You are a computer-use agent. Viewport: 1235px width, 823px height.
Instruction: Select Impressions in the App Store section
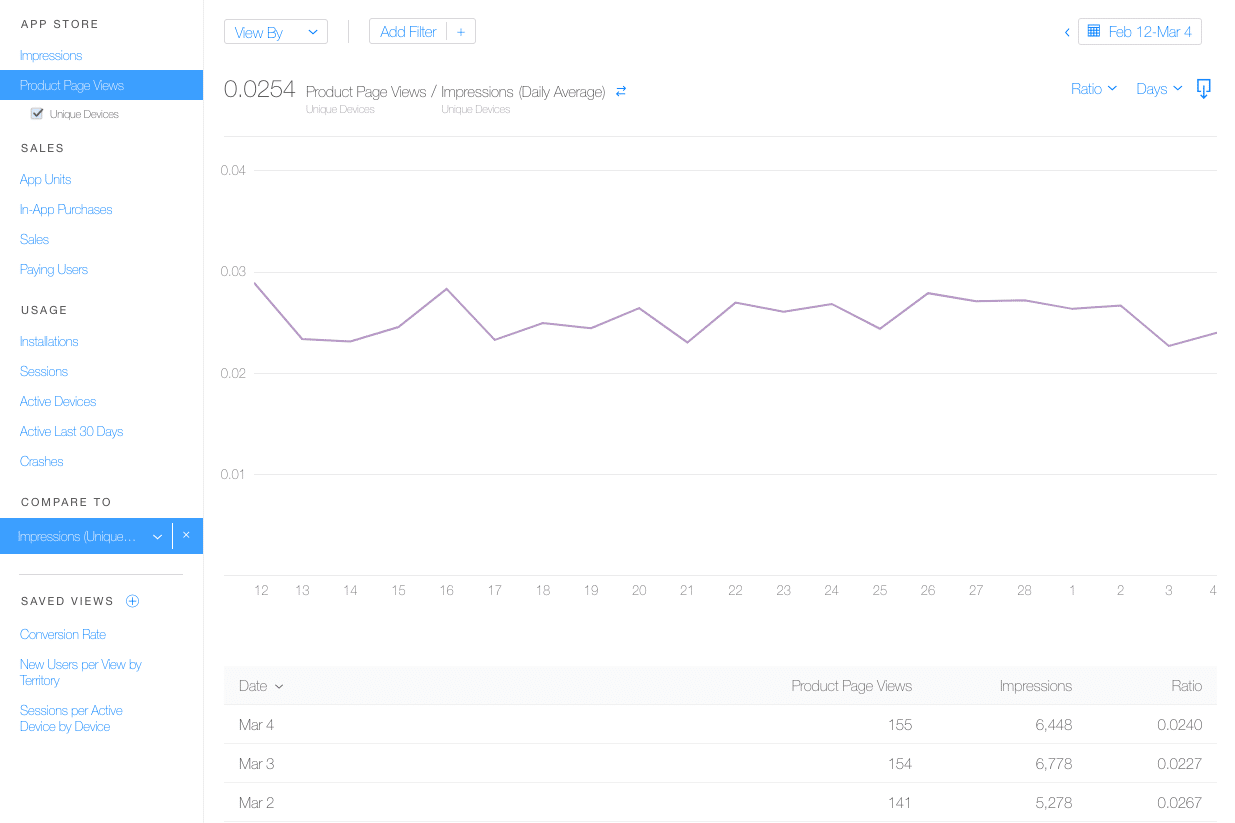pos(50,55)
